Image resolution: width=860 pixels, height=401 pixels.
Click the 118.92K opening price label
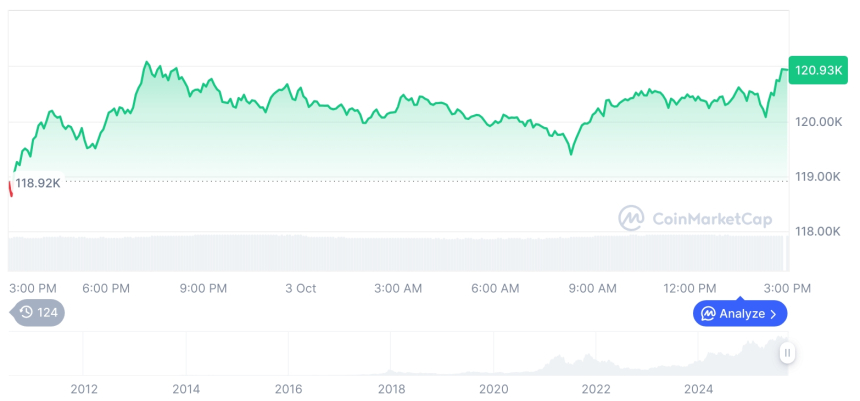point(39,183)
